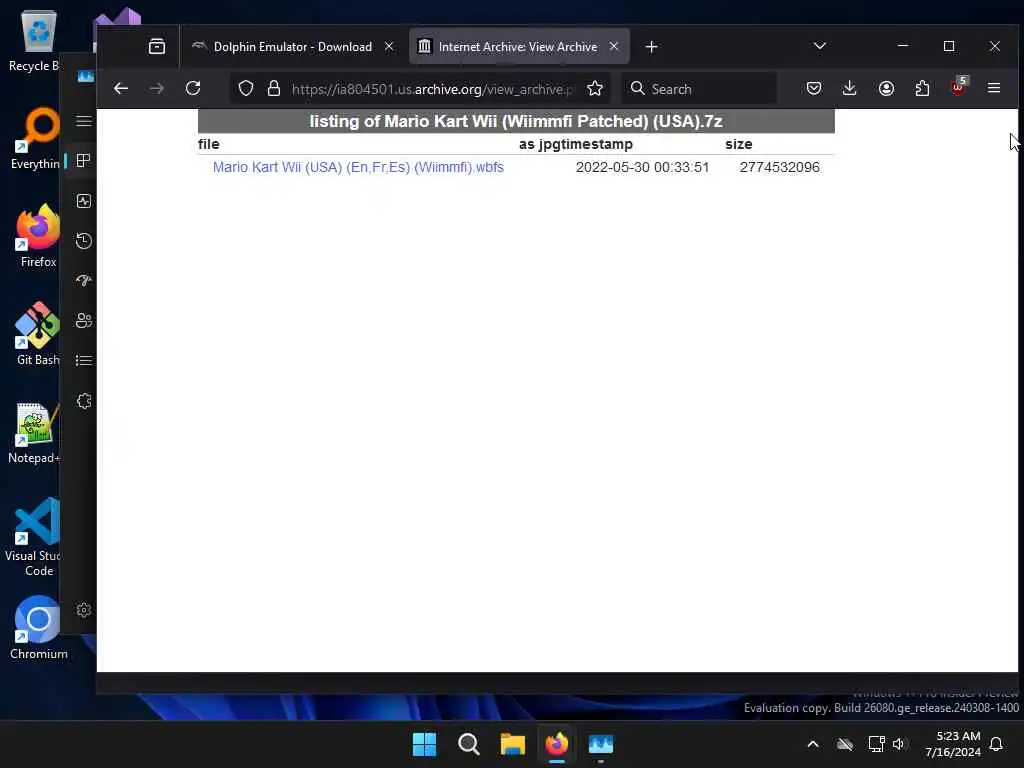Open Task Manager Settings gear

tap(84, 610)
